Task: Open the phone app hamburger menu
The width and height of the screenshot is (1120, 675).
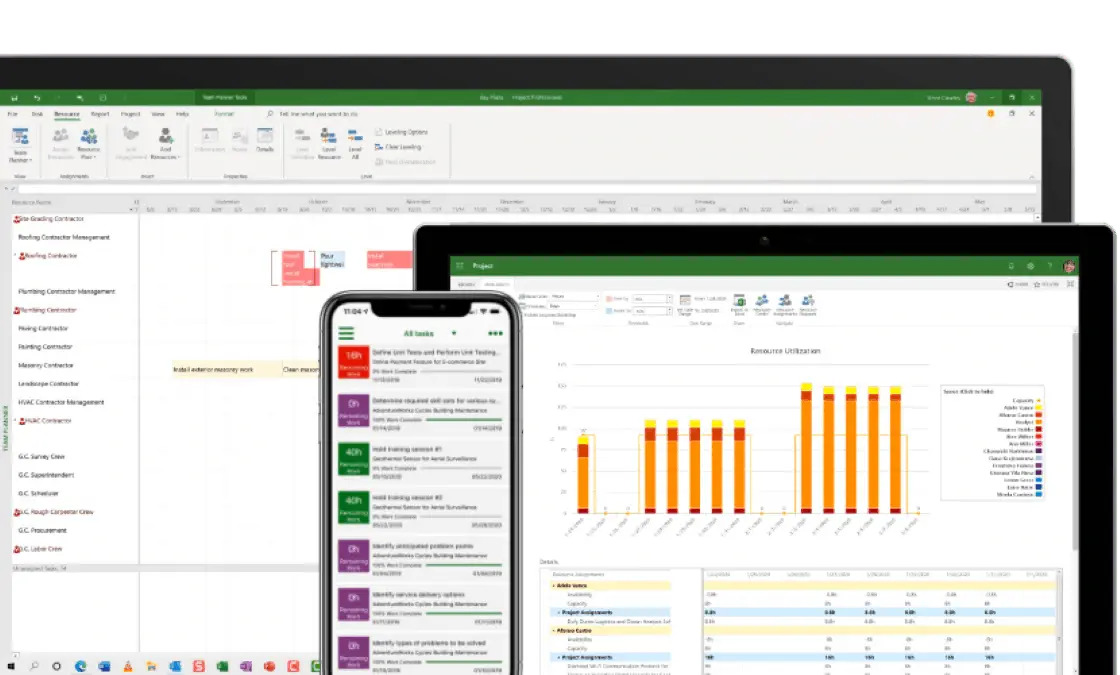Action: point(346,333)
